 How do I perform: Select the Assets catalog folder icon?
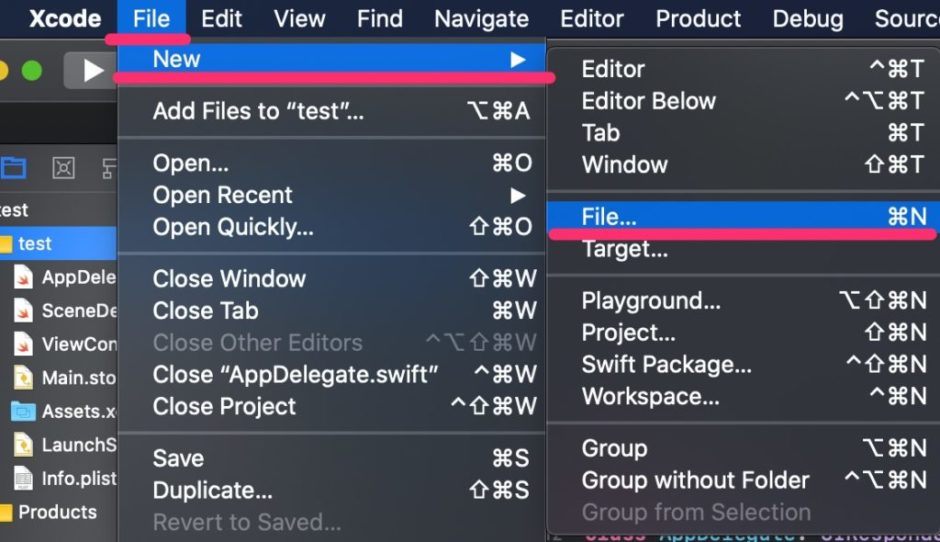[x=23, y=411]
